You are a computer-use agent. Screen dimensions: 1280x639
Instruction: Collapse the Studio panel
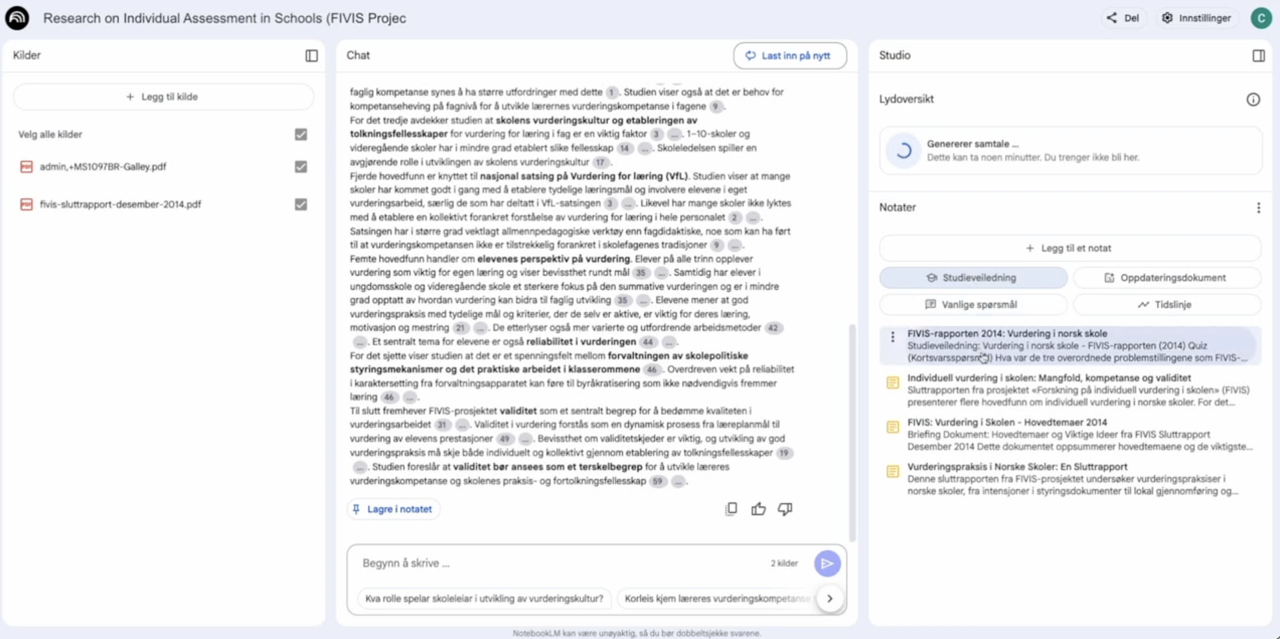[x=1258, y=56]
